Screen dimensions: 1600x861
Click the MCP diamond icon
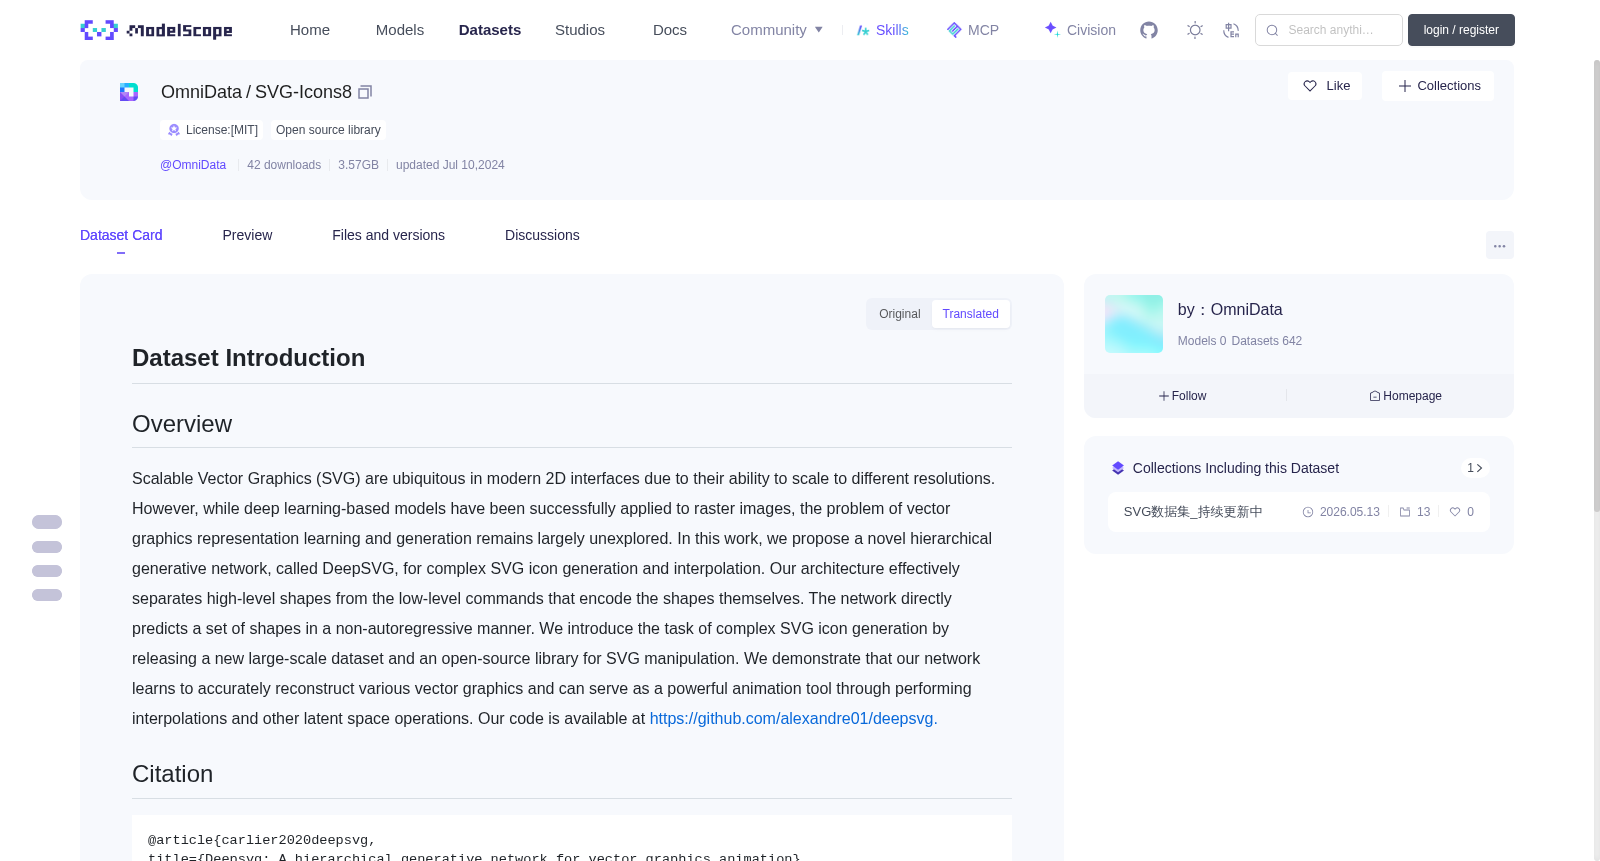(x=954, y=30)
